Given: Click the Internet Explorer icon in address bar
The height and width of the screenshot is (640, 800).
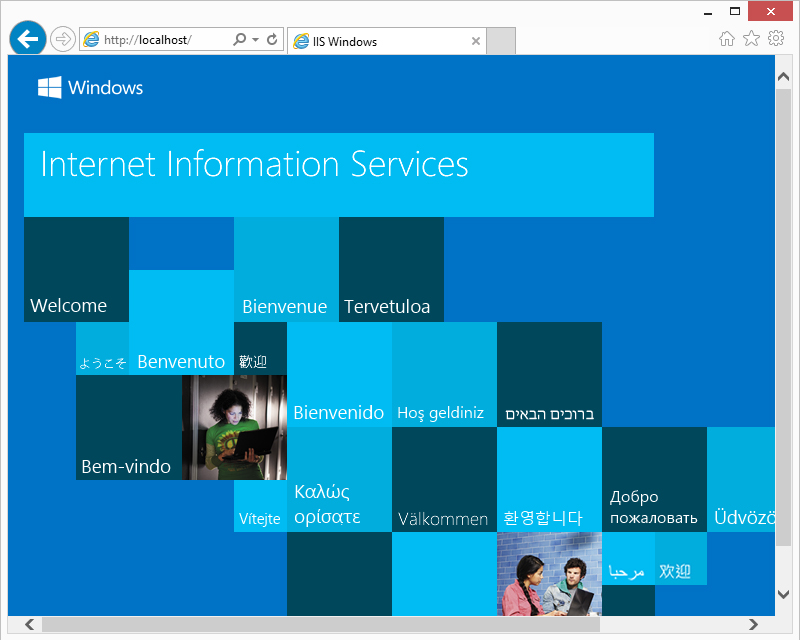Looking at the screenshot, I should pyautogui.click(x=91, y=39).
